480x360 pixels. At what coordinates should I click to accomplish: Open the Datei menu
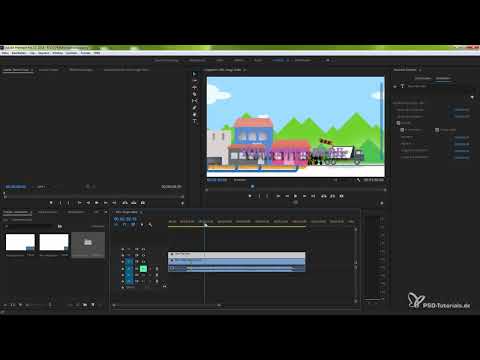pos(5,53)
